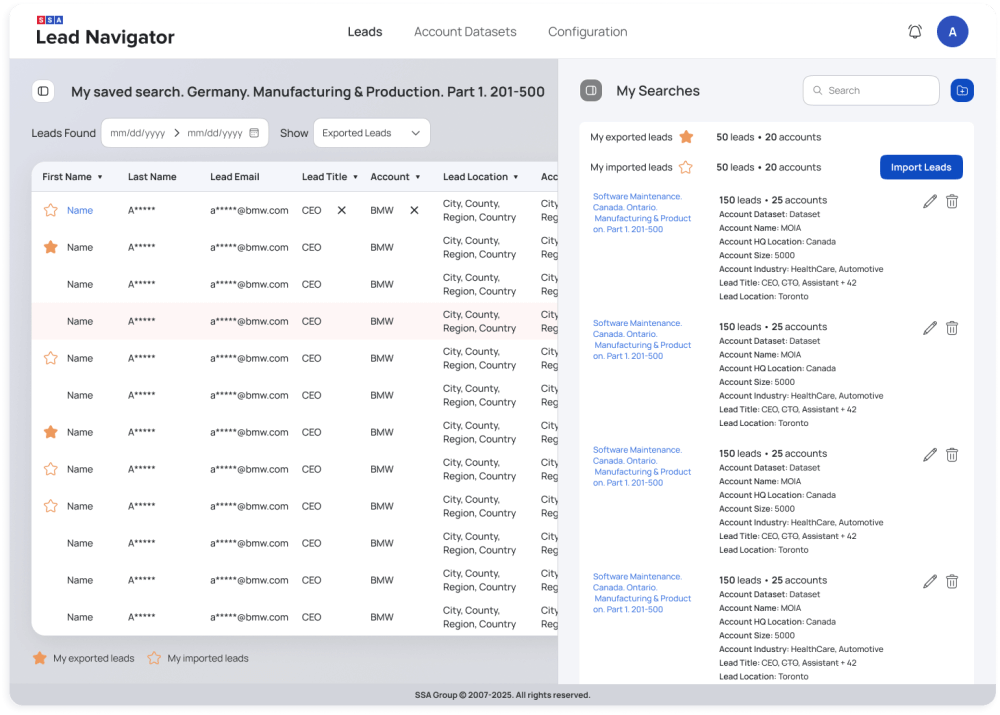This screenshot has width=1000, height=715.
Task: Toggle the filled star in the second lead row
Action: pos(50,247)
